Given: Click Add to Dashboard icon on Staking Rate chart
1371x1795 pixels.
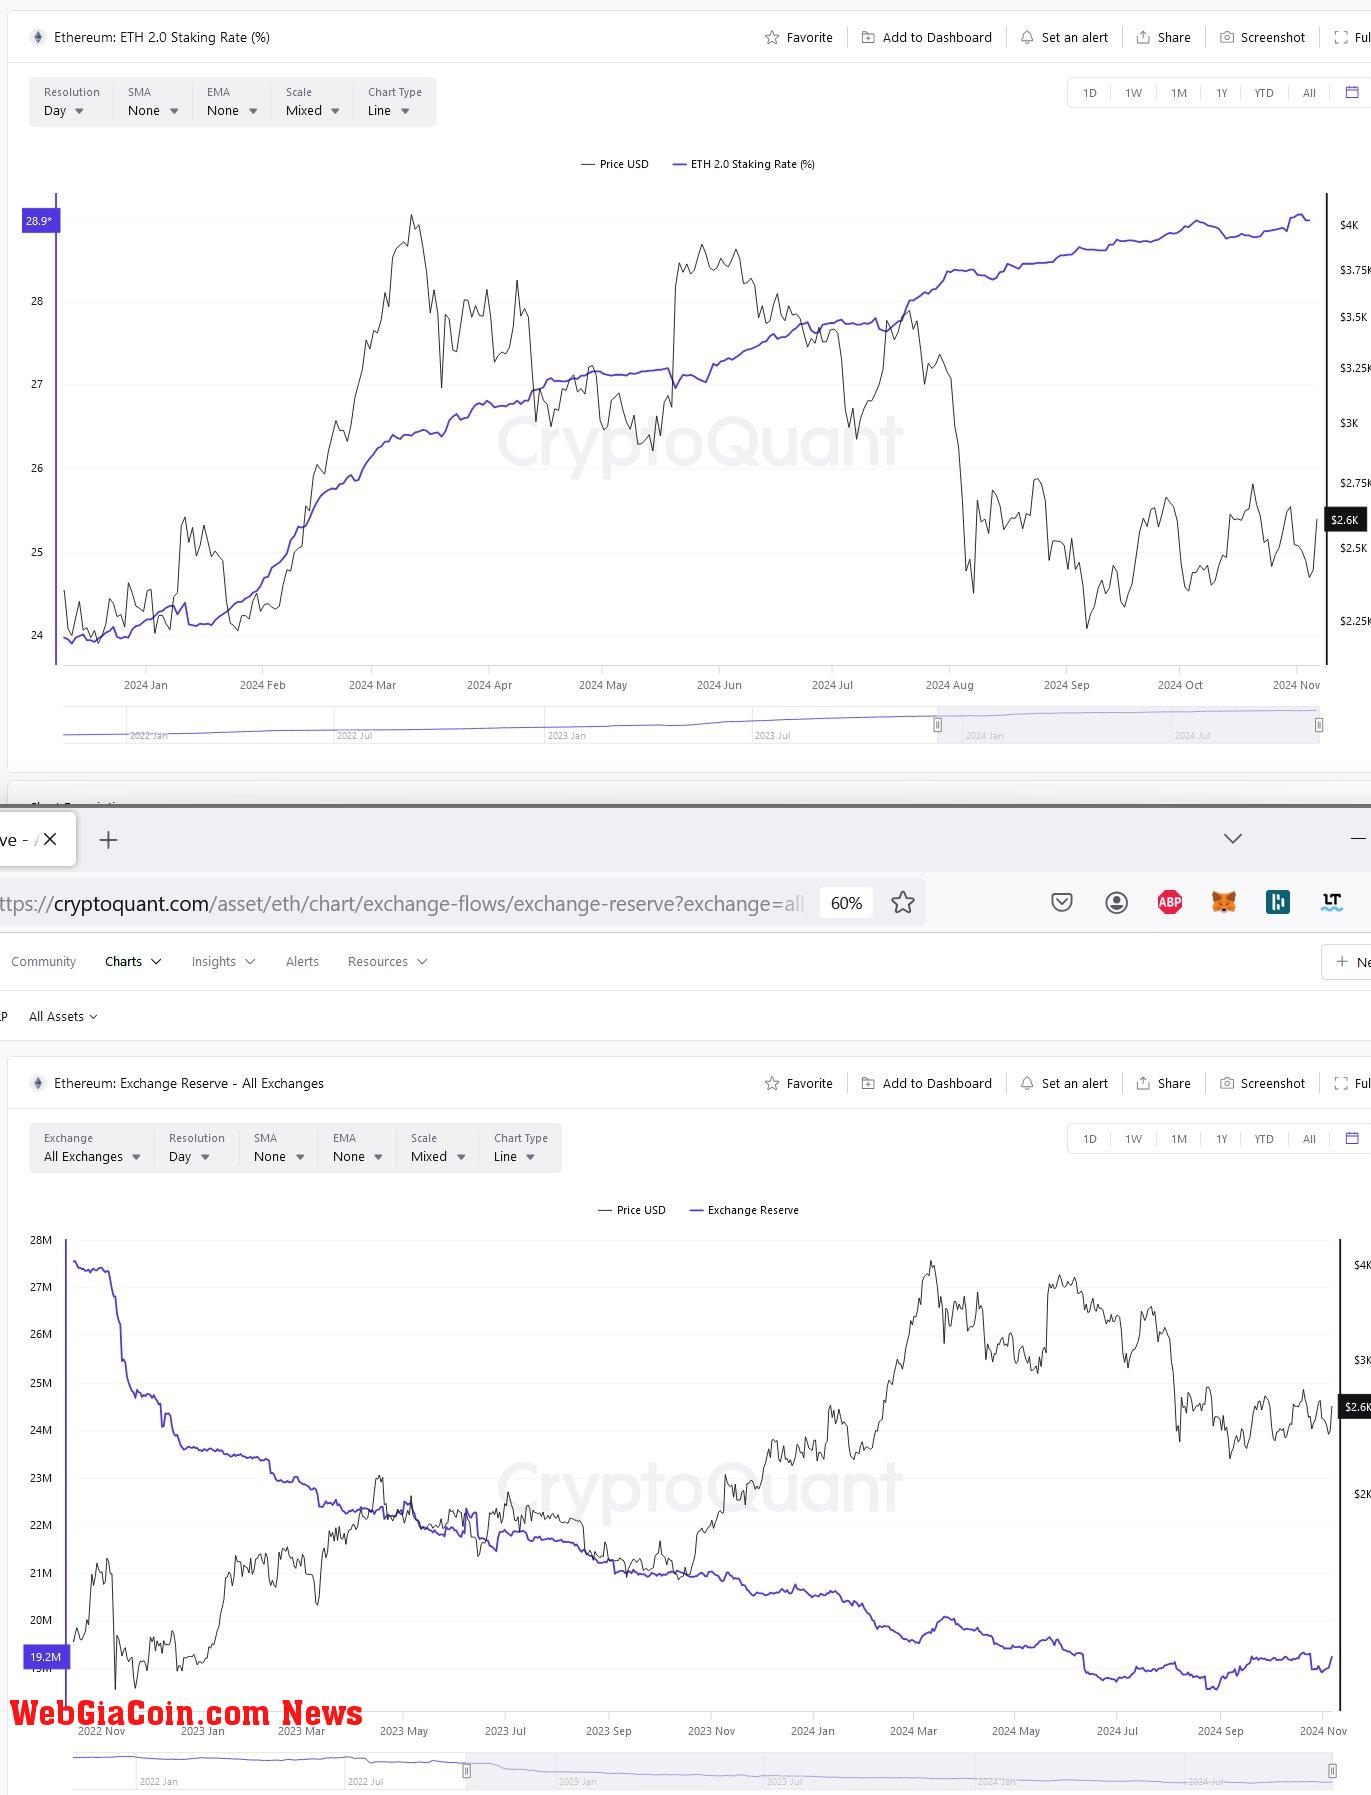Looking at the screenshot, I should click(868, 37).
